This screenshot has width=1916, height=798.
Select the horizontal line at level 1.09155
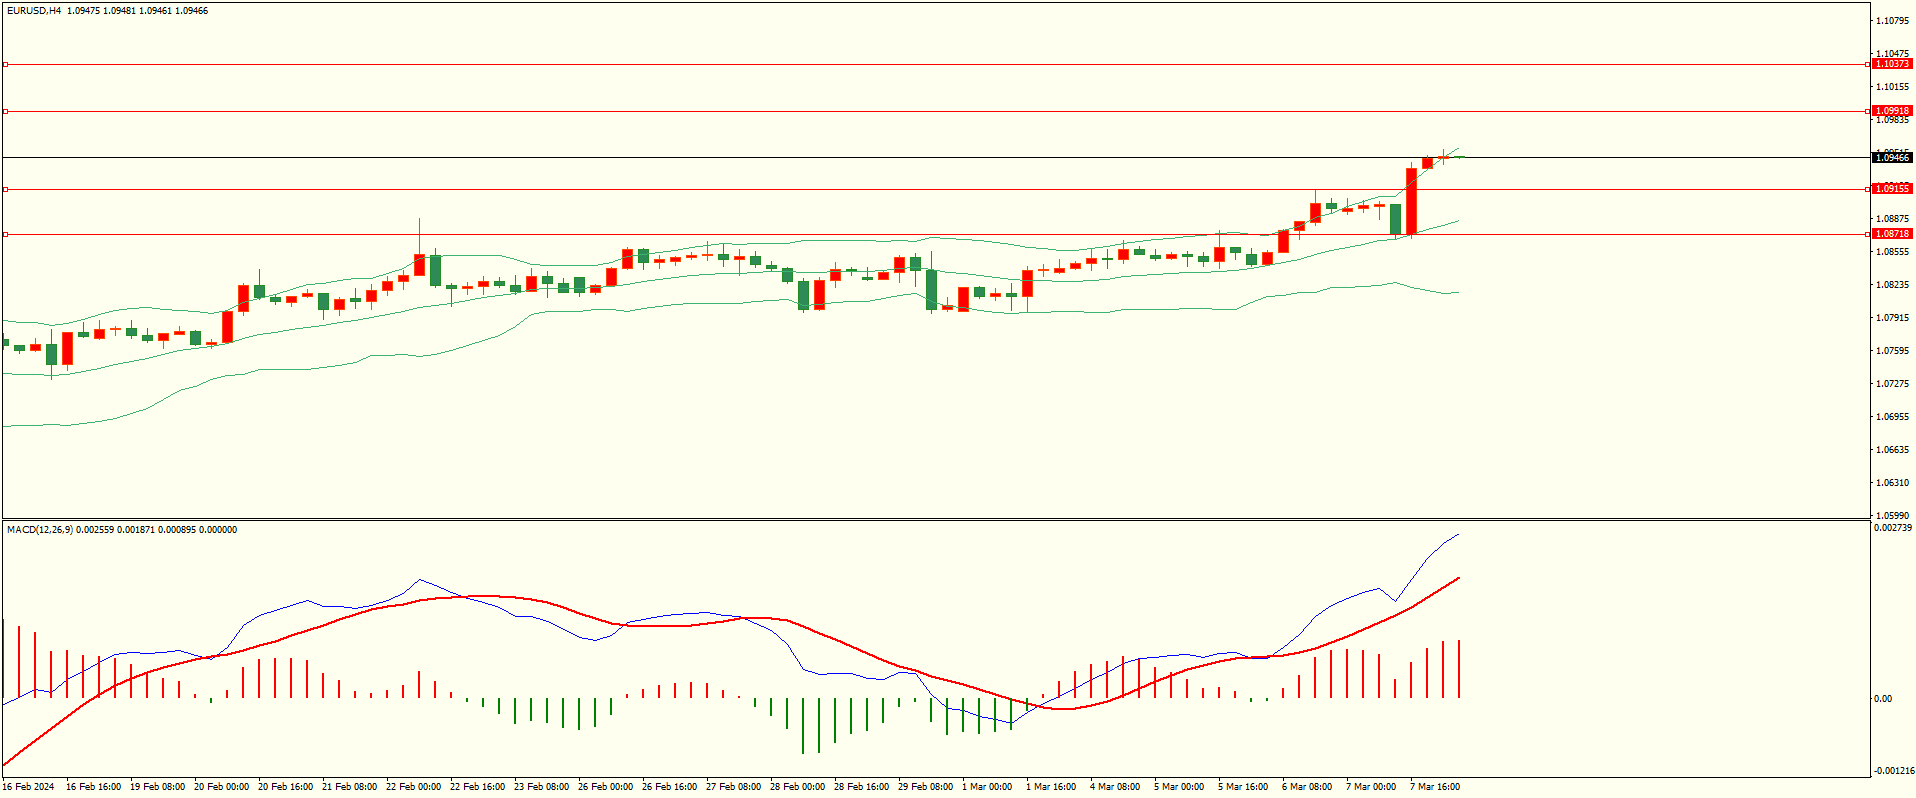click(x=900, y=189)
